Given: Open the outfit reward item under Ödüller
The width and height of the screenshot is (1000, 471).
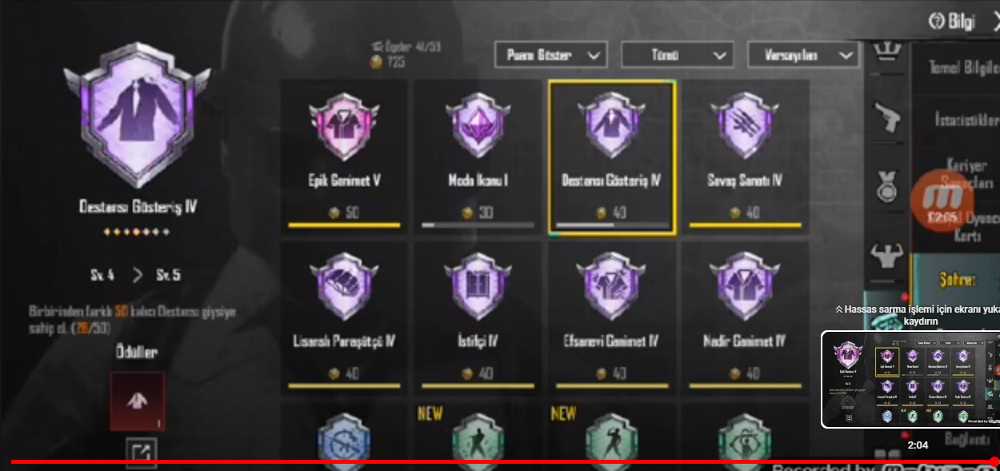Looking at the screenshot, I should point(138,402).
